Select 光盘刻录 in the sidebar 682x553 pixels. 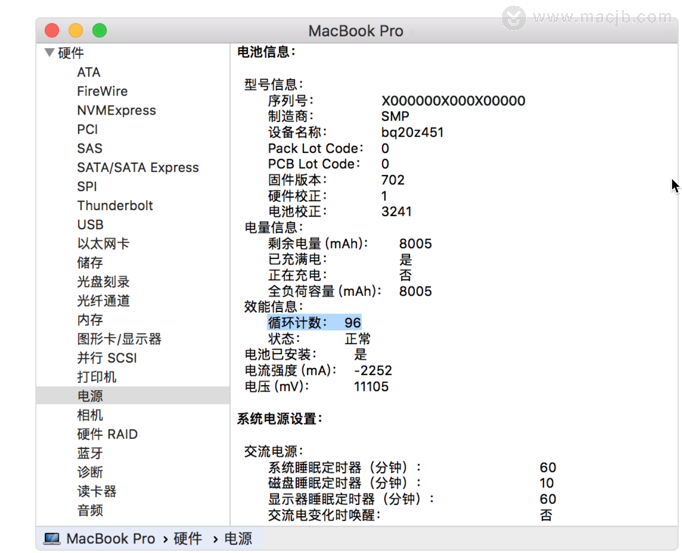103,282
